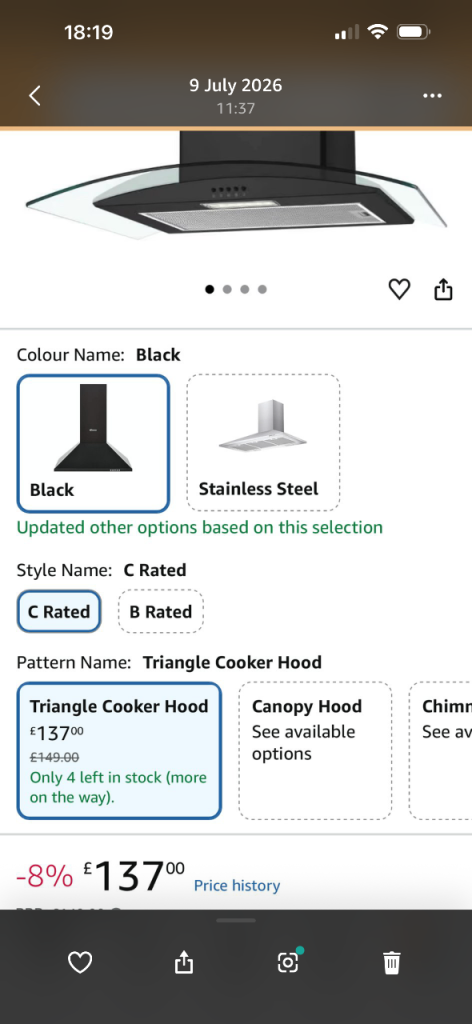This screenshot has height=1024, width=472.
Task: Add product to wishlist with heart outline
Action: tap(400, 289)
